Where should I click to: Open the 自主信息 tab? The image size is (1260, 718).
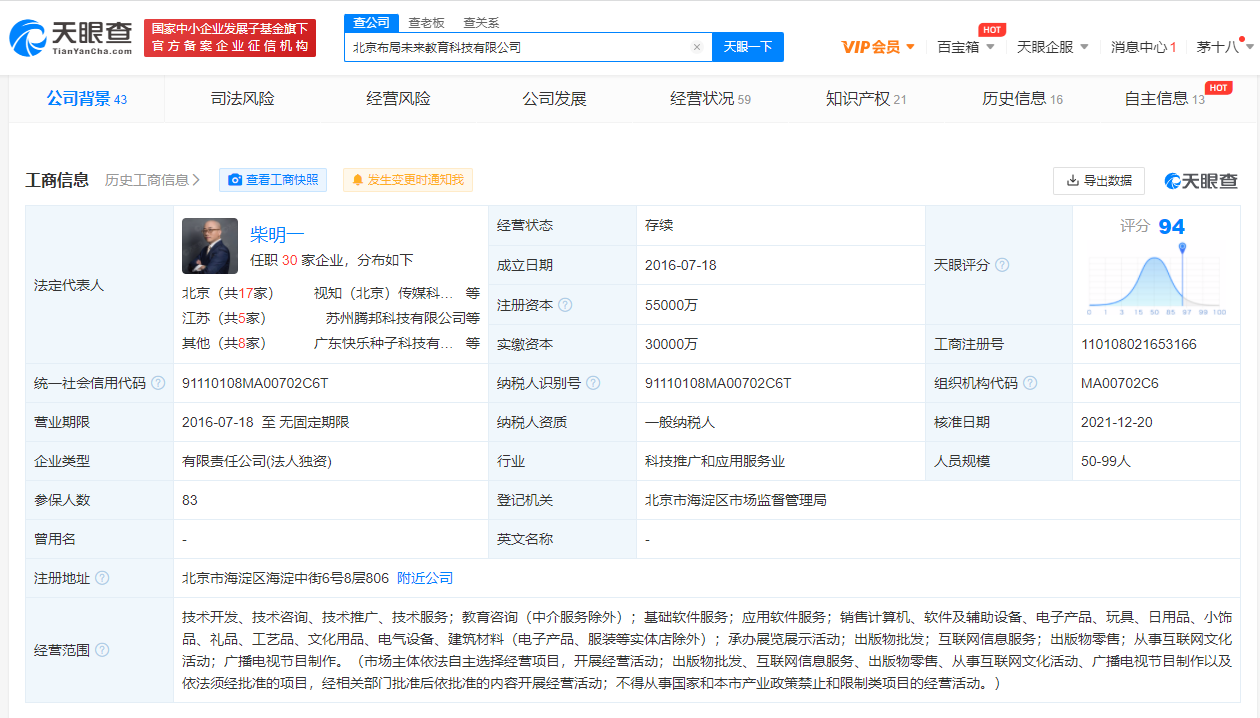1165,99
